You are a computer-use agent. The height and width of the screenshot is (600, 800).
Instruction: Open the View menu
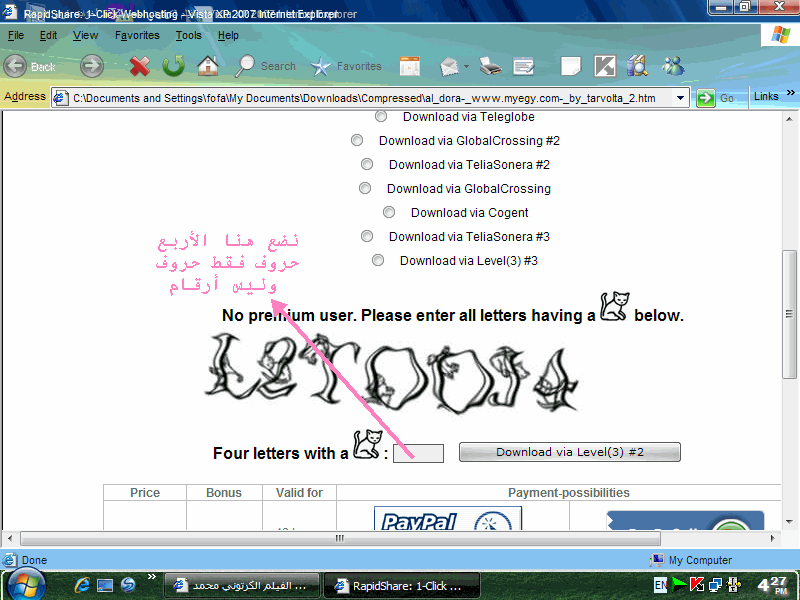85,35
